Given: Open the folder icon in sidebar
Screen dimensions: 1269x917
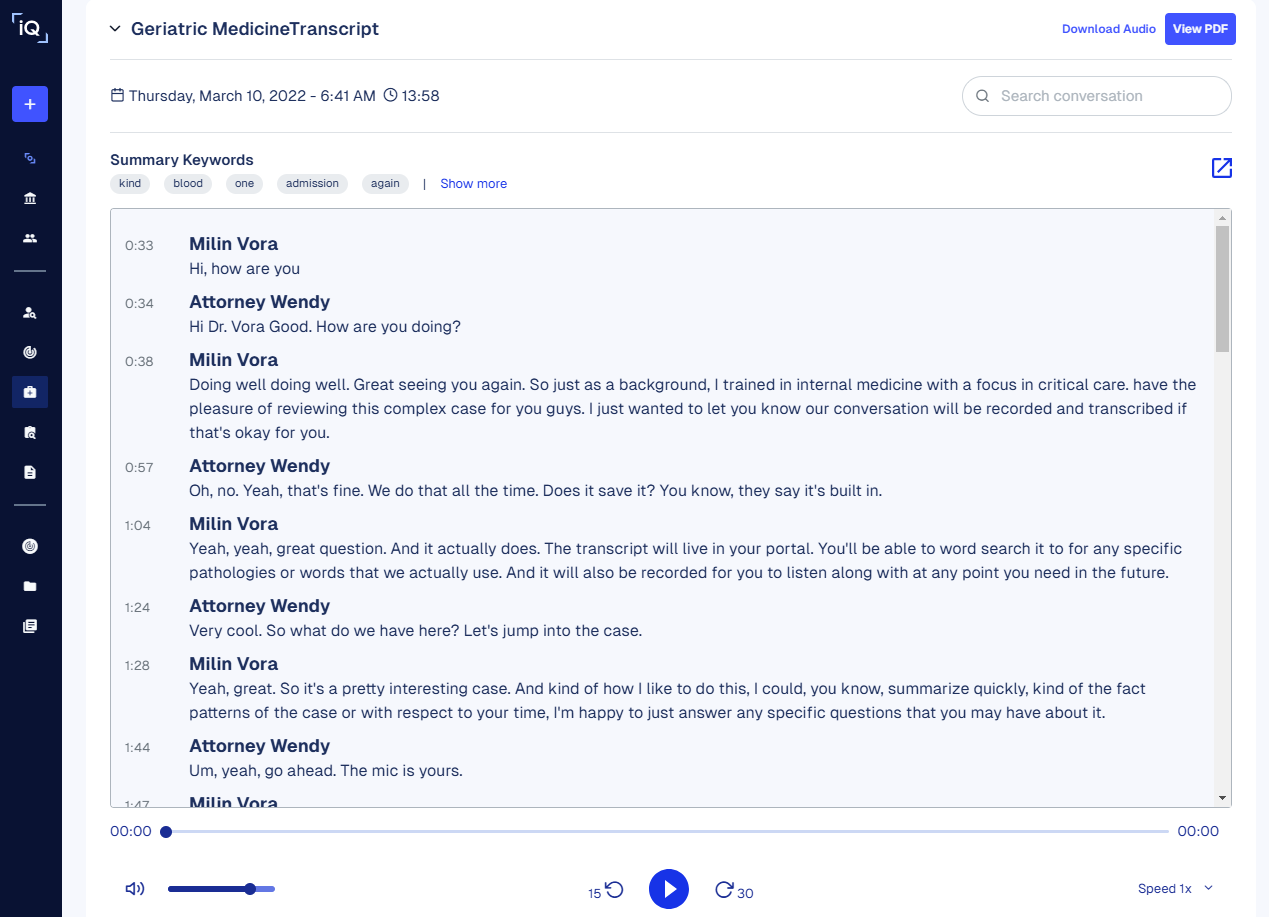Looking at the screenshot, I should tap(30, 586).
